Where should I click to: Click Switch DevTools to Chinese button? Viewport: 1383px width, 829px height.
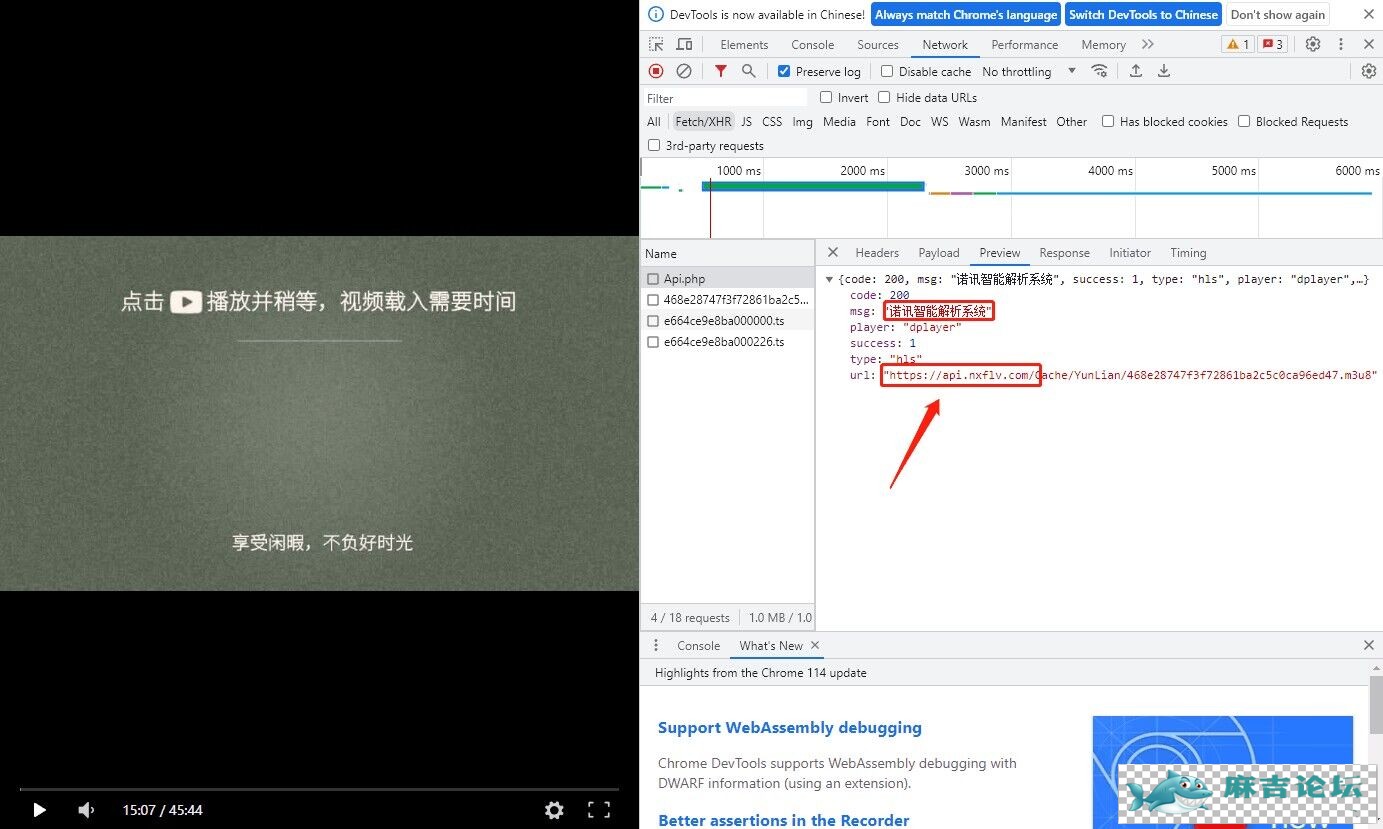coord(1143,14)
